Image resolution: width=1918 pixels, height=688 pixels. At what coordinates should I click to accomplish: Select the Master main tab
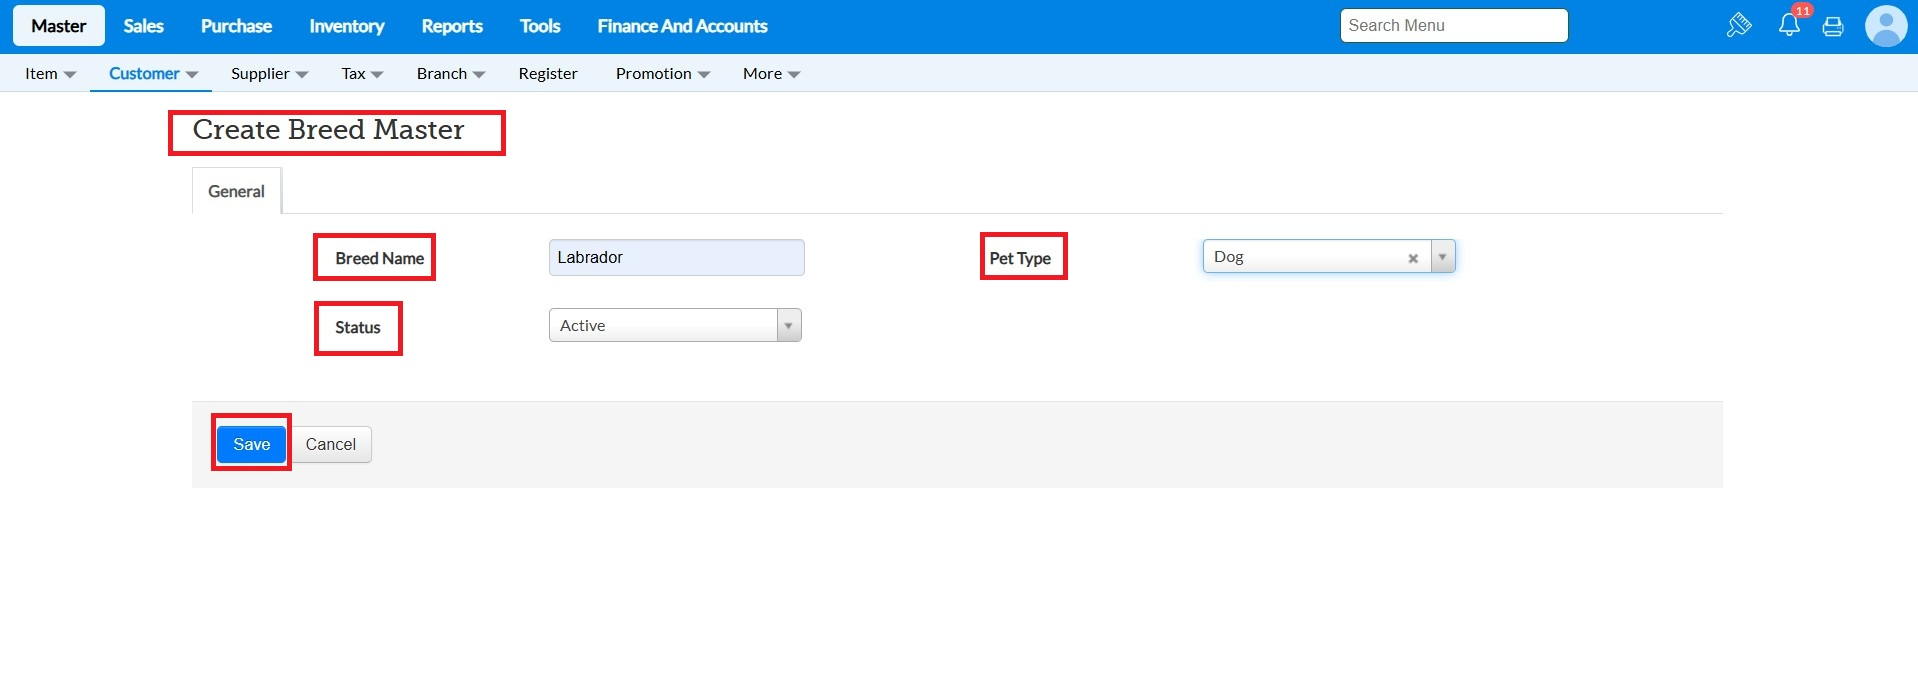coord(59,26)
